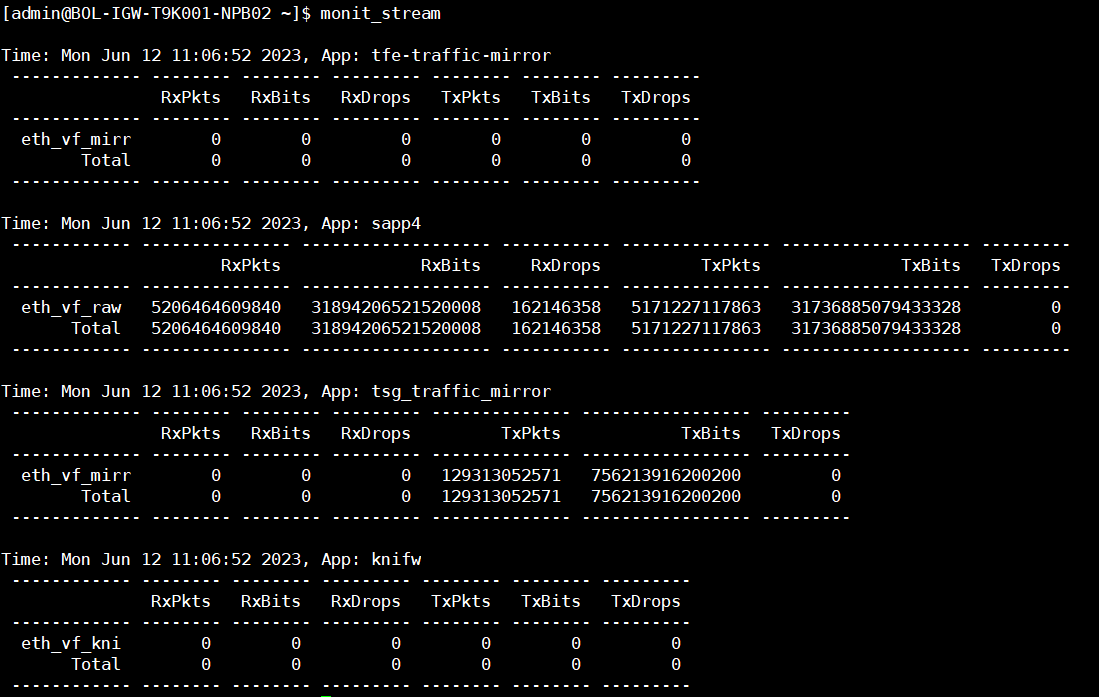Click RxBits value in sapp4 Total row
This screenshot has width=1099, height=697.
[x=396, y=328]
